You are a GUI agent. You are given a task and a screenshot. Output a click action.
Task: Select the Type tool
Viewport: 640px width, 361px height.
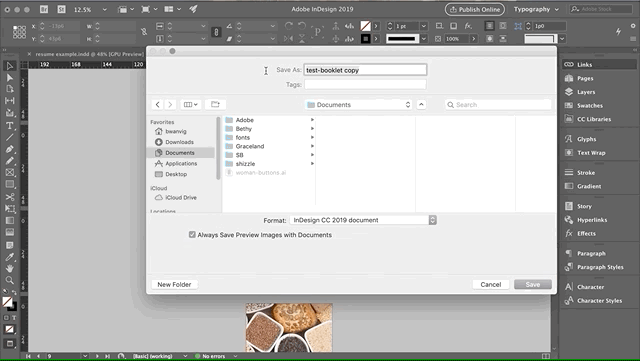pyautogui.click(x=10, y=125)
